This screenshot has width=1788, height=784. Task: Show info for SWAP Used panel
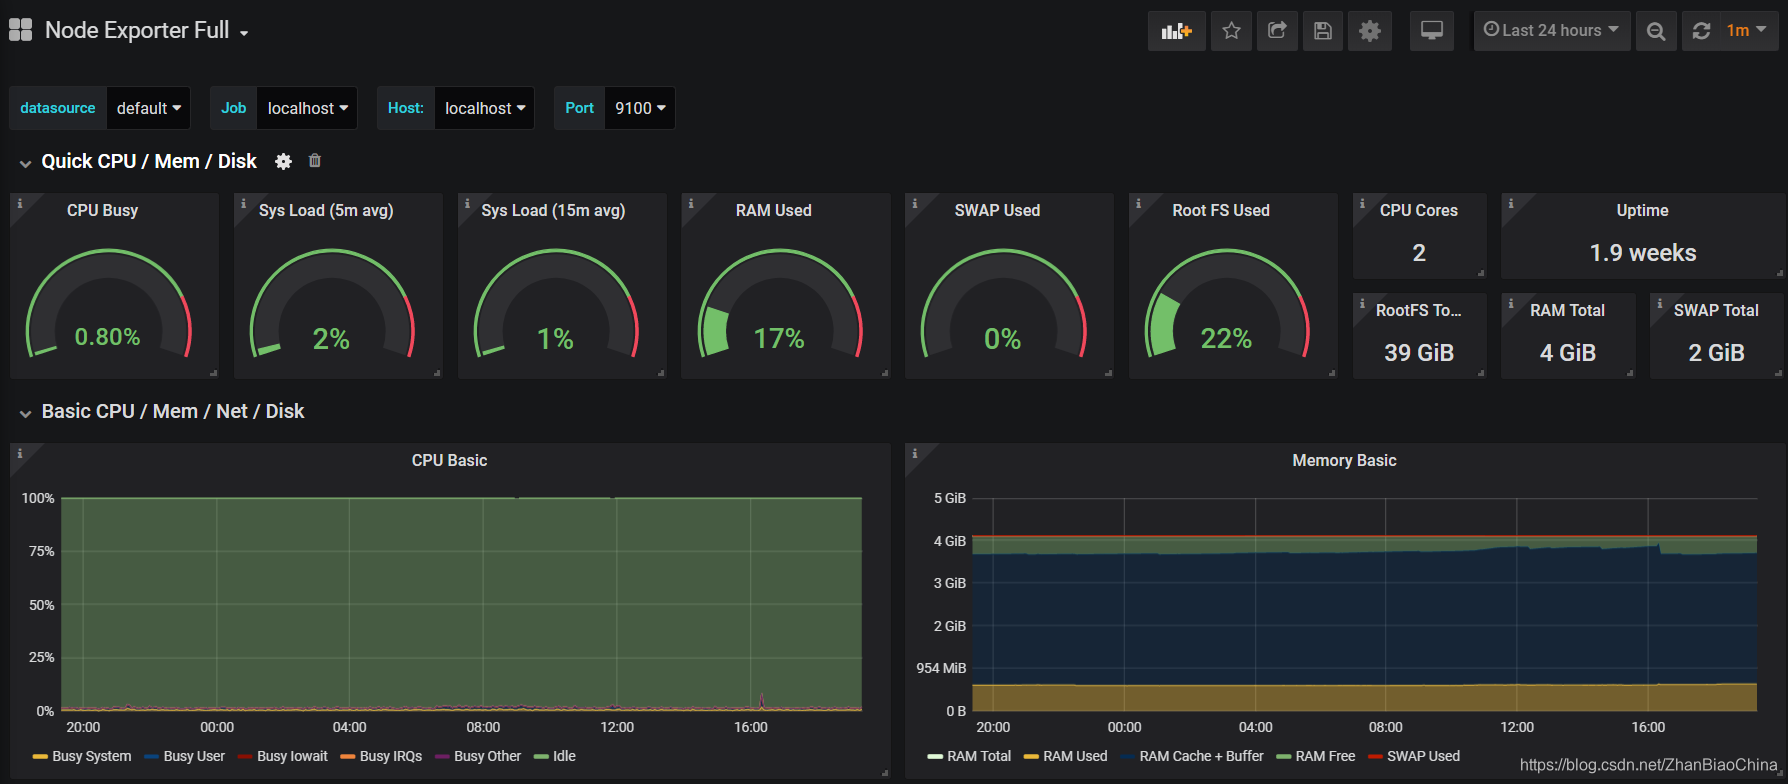[914, 203]
